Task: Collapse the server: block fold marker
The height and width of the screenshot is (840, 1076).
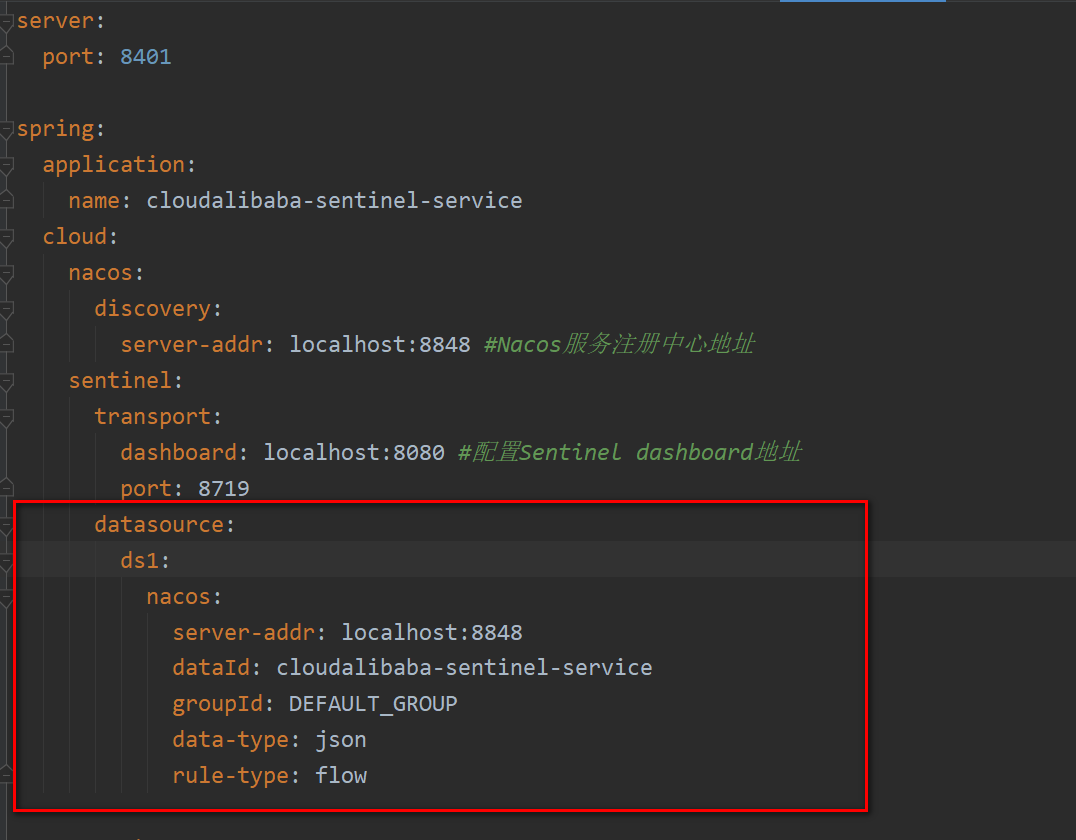Action: click(6, 21)
